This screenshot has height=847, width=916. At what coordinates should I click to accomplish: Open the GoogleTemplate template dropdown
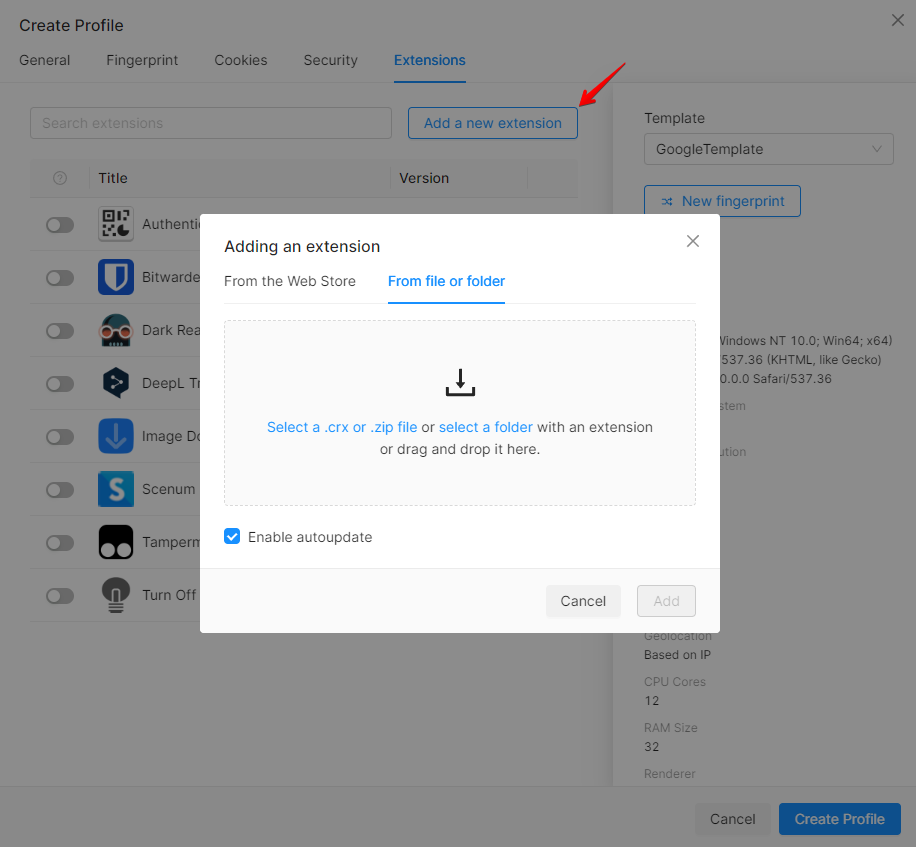[x=768, y=149]
